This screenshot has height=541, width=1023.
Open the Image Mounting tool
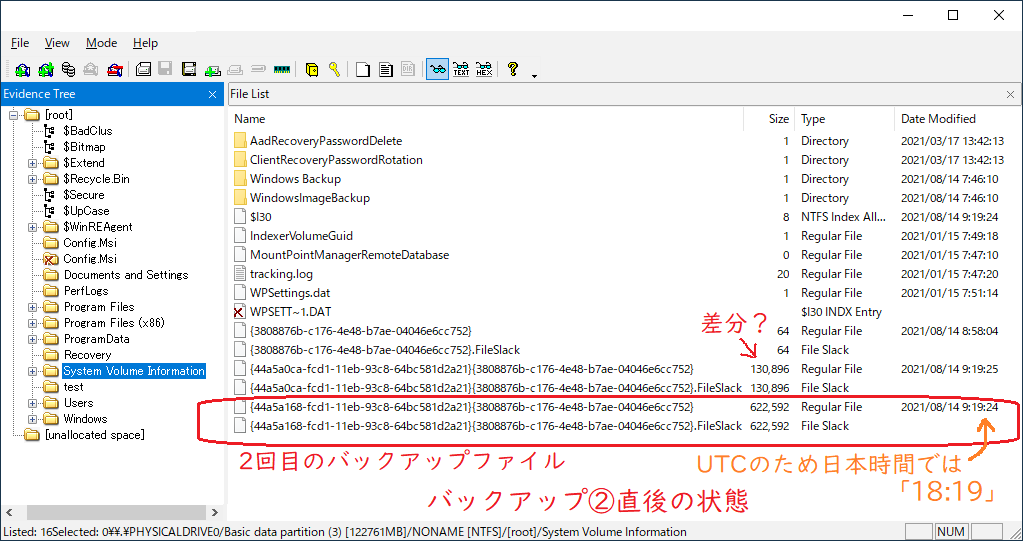[69, 69]
